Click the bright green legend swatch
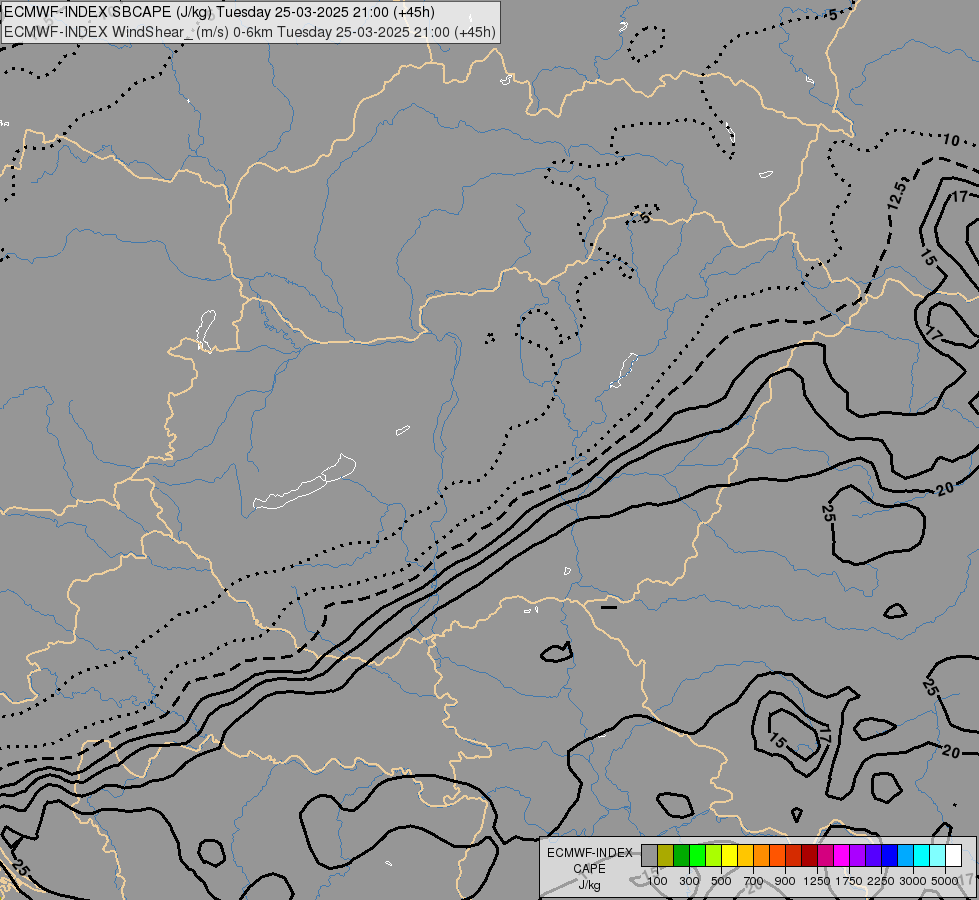979x900 pixels. [697, 856]
